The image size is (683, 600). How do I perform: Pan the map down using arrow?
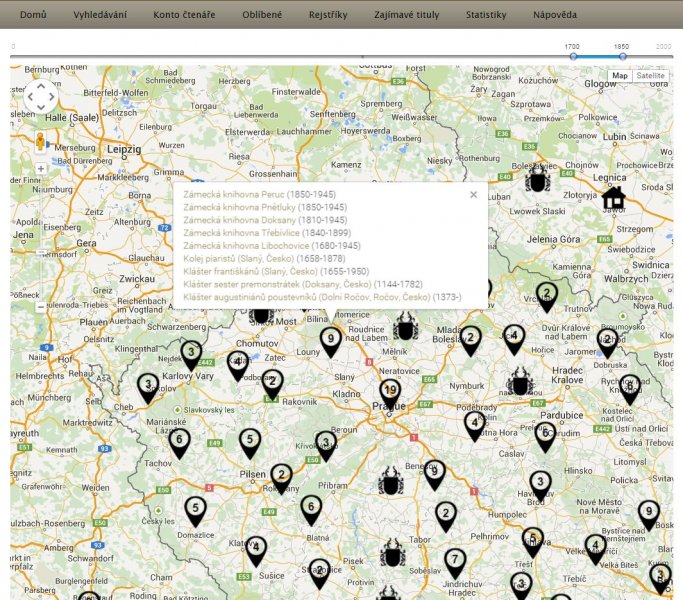[x=41, y=107]
